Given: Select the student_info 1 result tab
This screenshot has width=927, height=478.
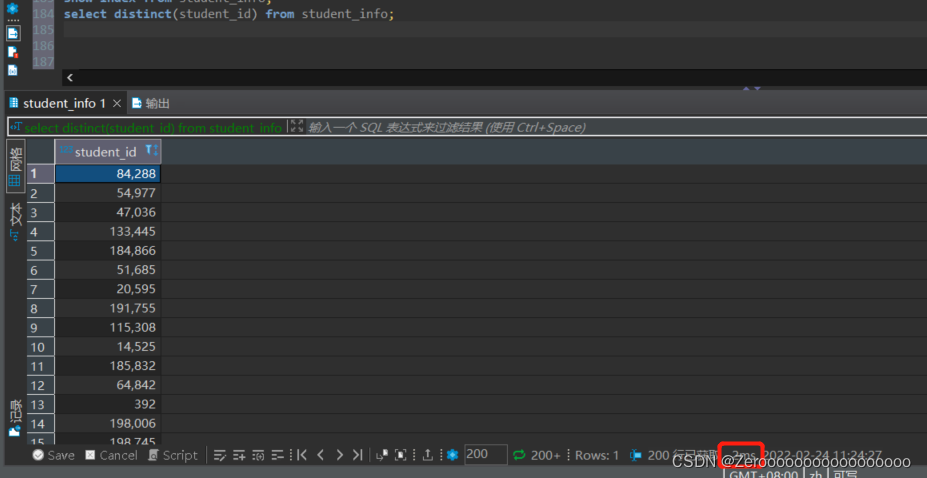Looking at the screenshot, I should pos(63,103).
